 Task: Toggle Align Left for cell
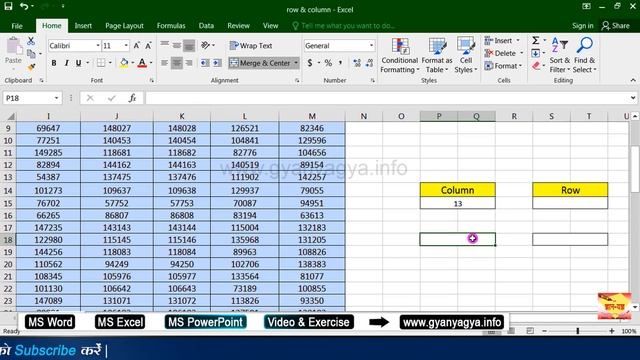tap(164, 63)
